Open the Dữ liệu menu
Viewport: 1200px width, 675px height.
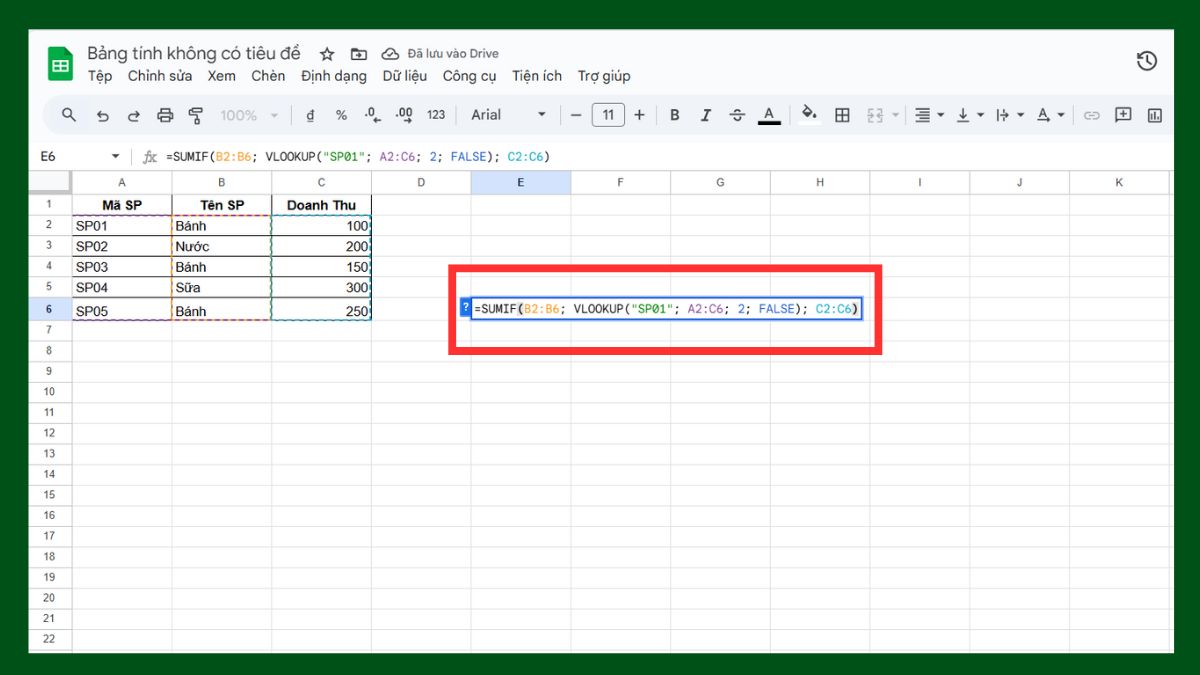click(x=405, y=76)
